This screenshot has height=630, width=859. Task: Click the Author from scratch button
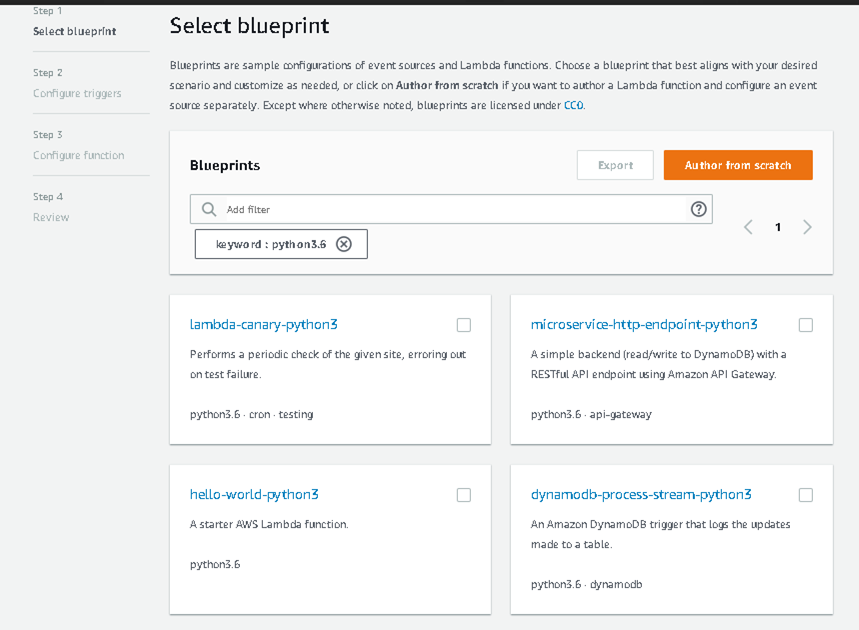738,165
